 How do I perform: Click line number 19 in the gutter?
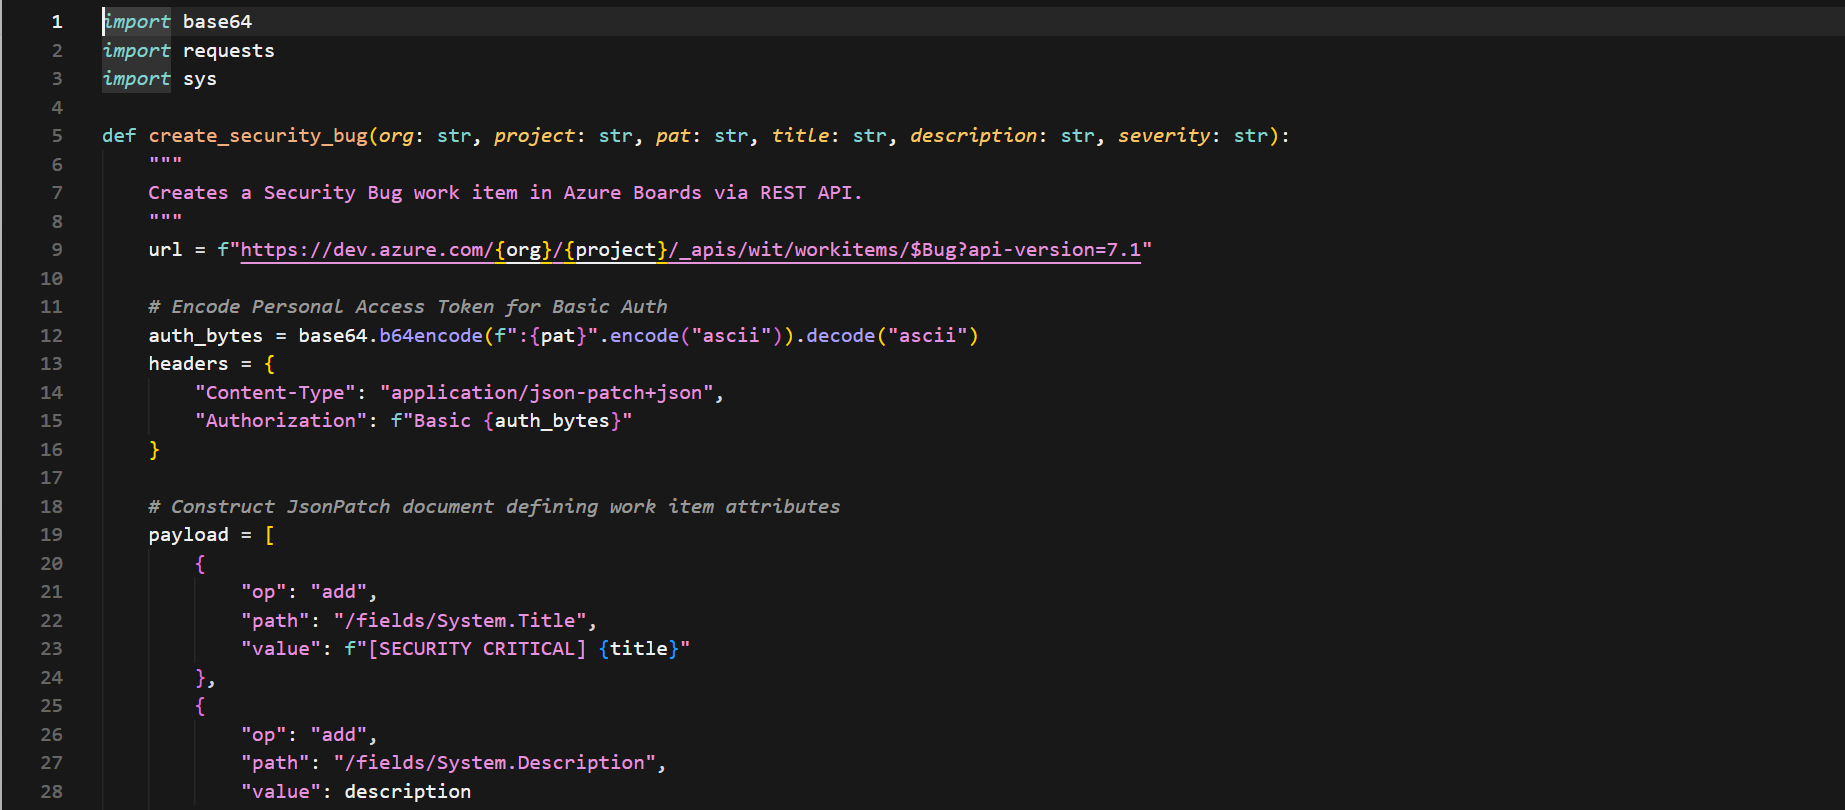coord(51,535)
